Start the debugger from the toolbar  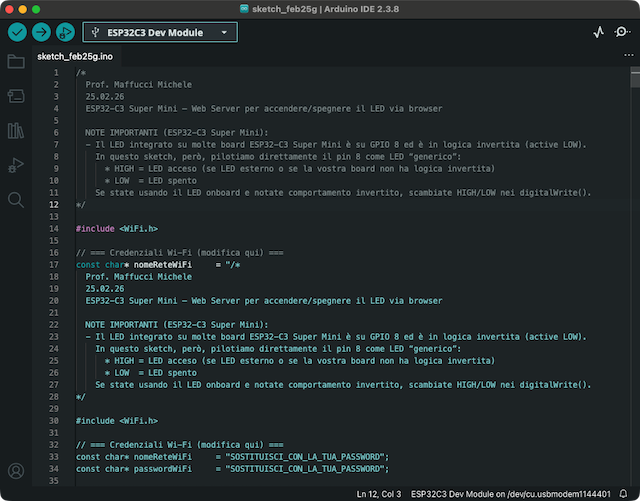[65, 32]
